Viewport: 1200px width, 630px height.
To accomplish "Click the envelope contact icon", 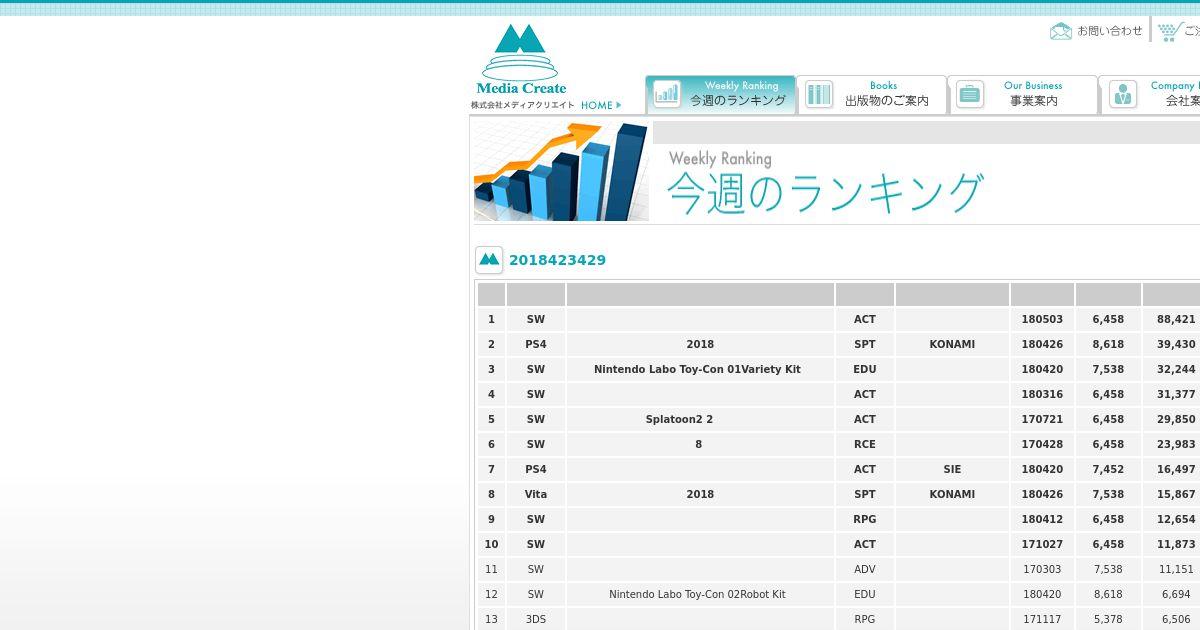I will click(x=1061, y=31).
